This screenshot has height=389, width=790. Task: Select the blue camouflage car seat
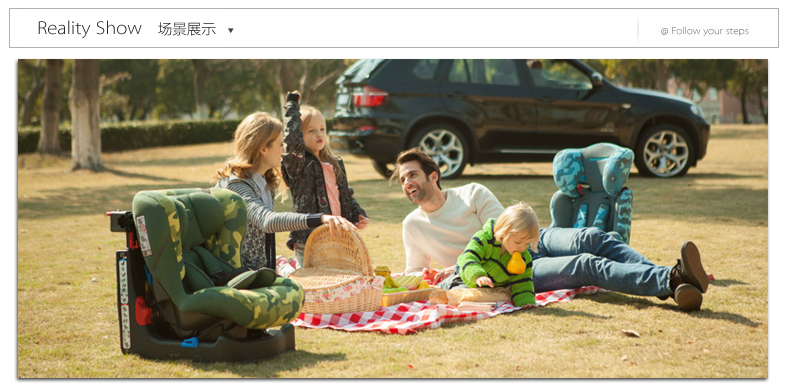592,191
